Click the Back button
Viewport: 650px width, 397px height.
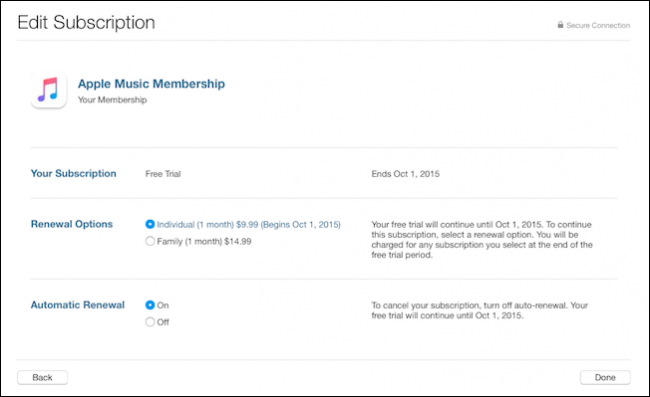click(x=42, y=378)
